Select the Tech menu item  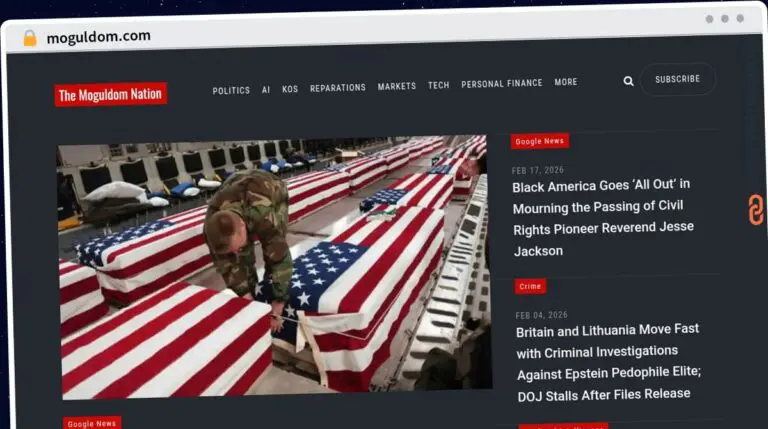pos(438,86)
